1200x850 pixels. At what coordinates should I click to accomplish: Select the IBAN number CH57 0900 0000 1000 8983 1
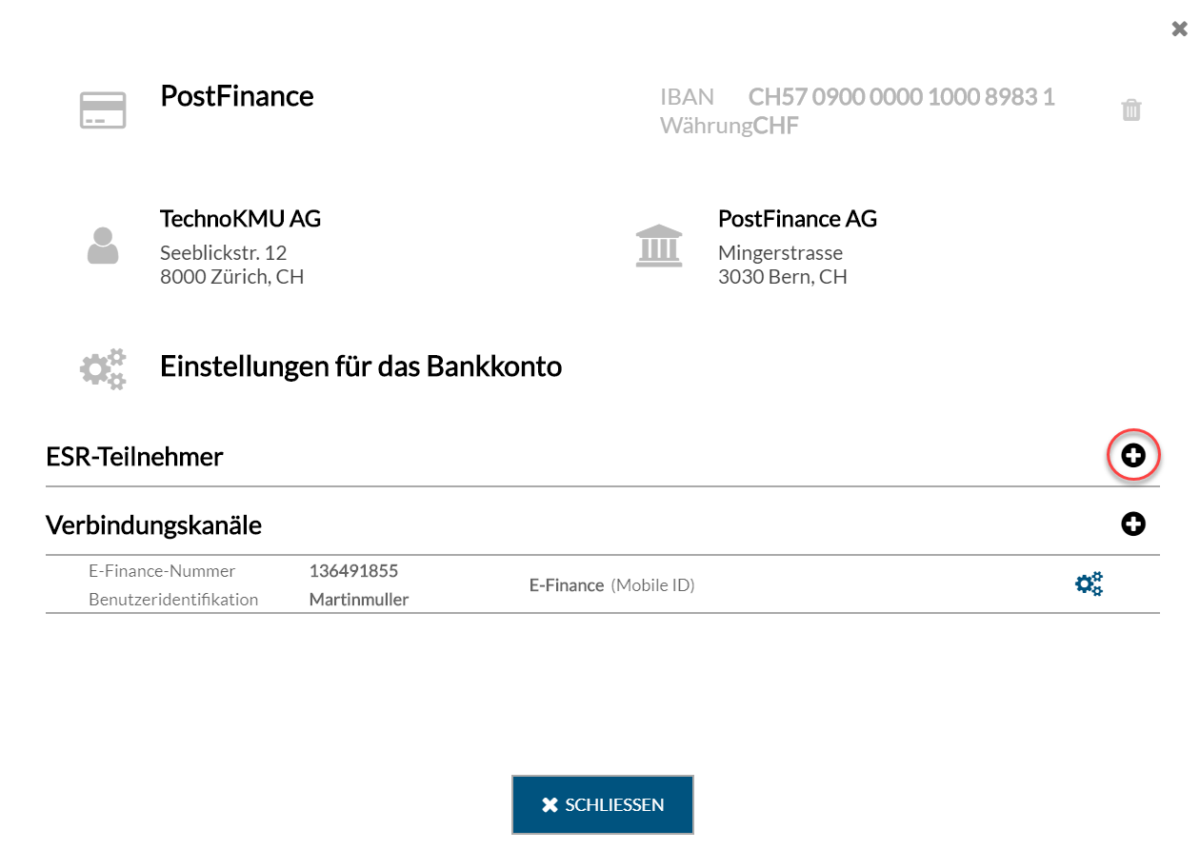[901, 96]
